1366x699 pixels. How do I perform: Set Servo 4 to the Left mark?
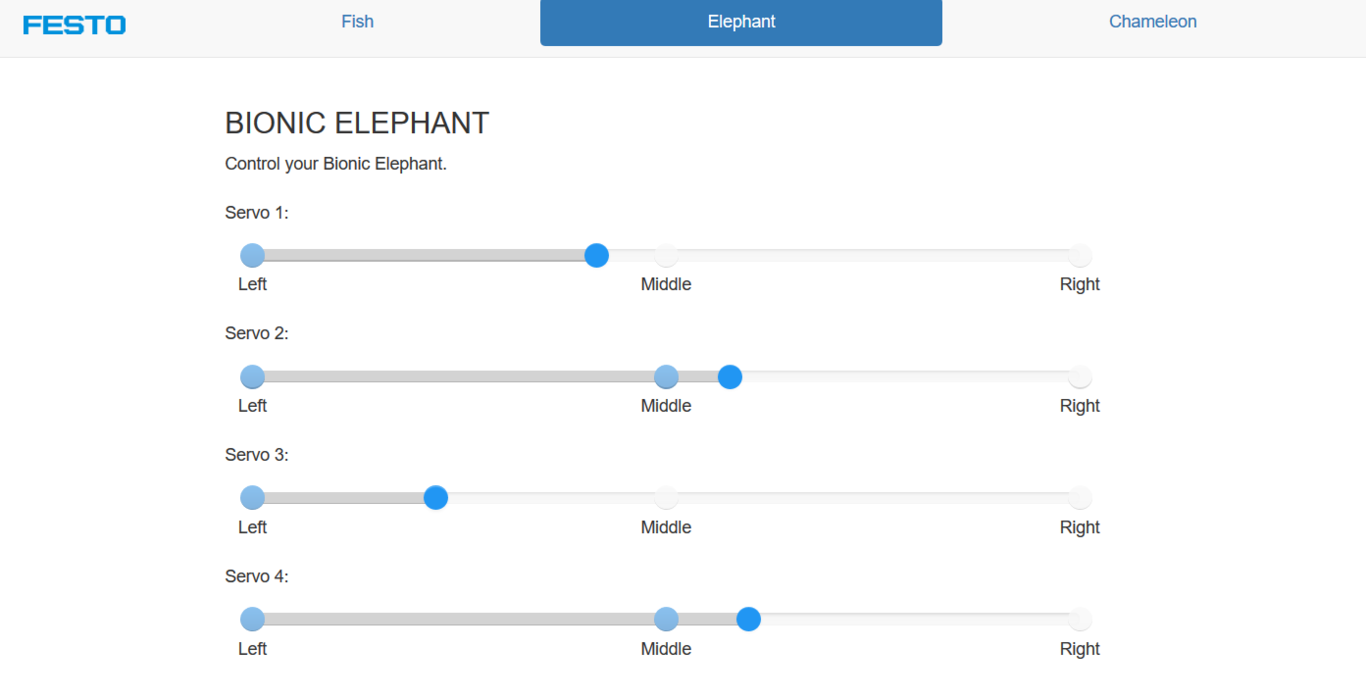tap(253, 620)
